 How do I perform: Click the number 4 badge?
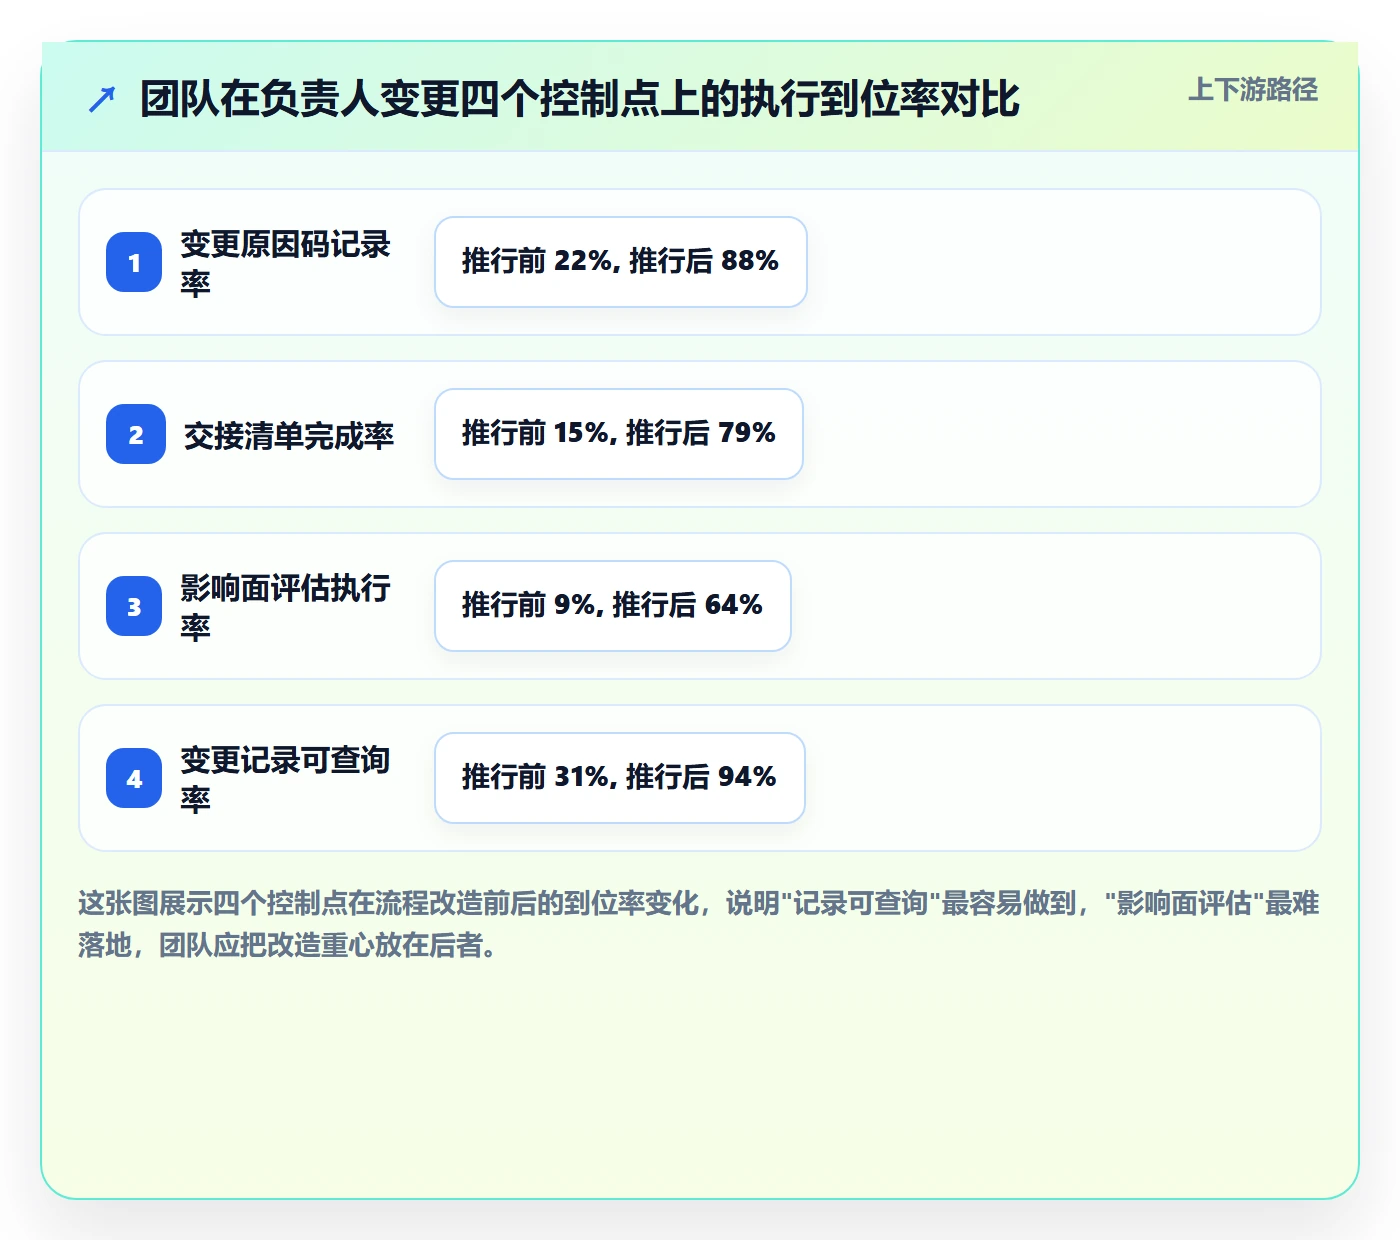pyautogui.click(x=134, y=778)
